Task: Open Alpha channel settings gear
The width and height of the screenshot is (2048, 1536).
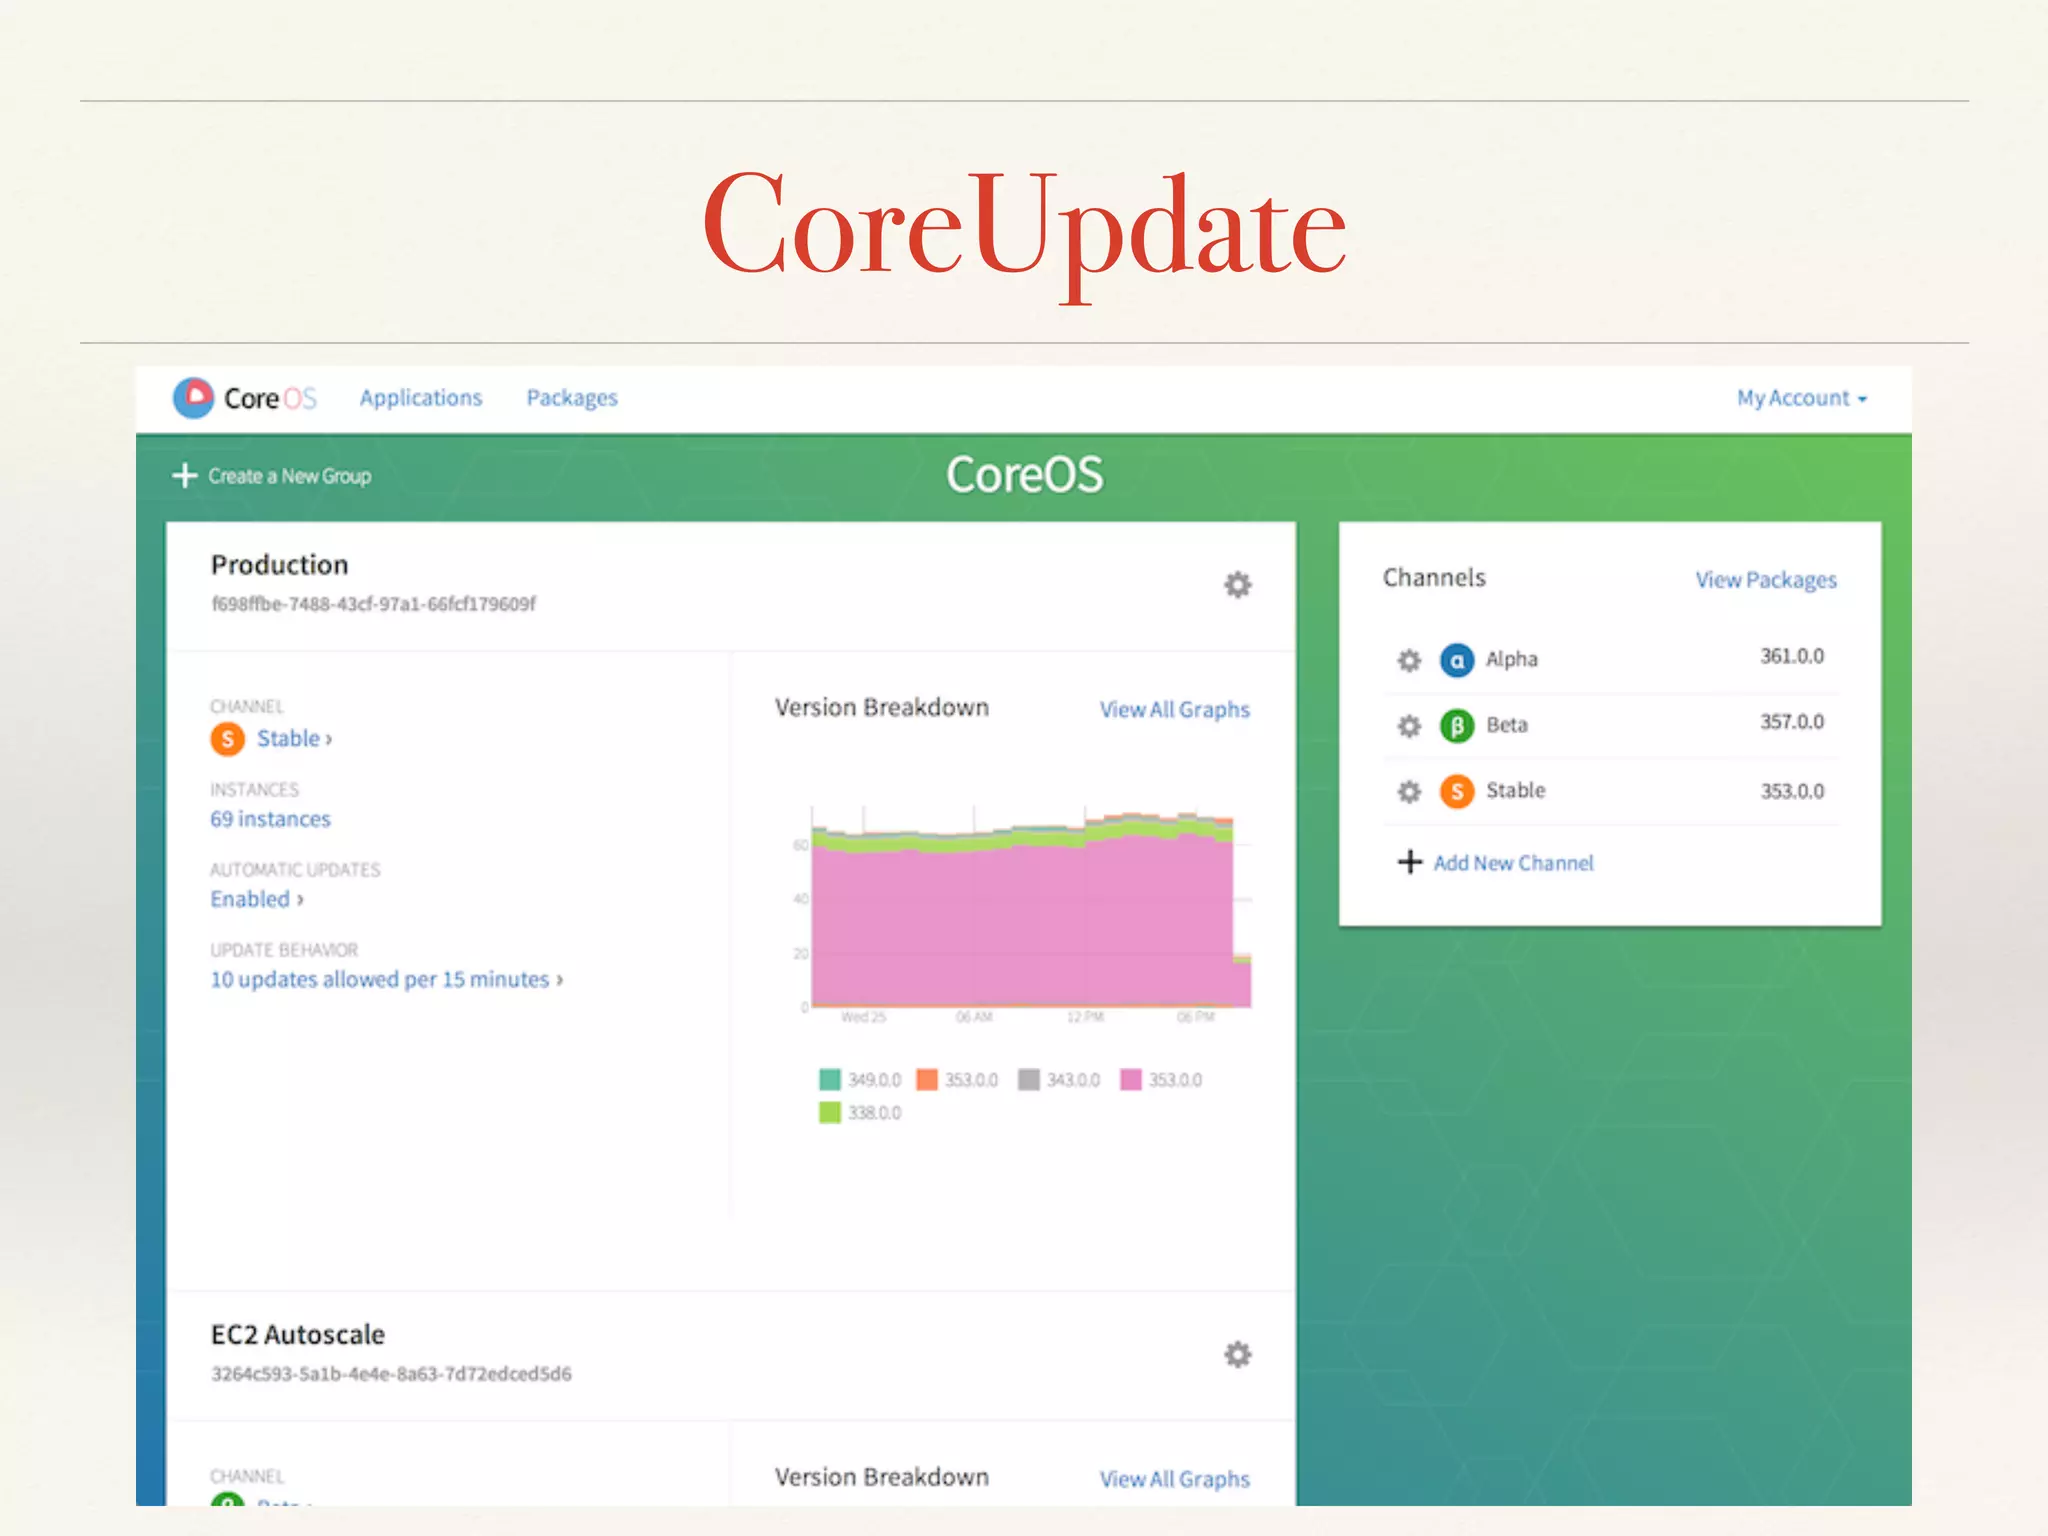Action: tap(1409, 660)
